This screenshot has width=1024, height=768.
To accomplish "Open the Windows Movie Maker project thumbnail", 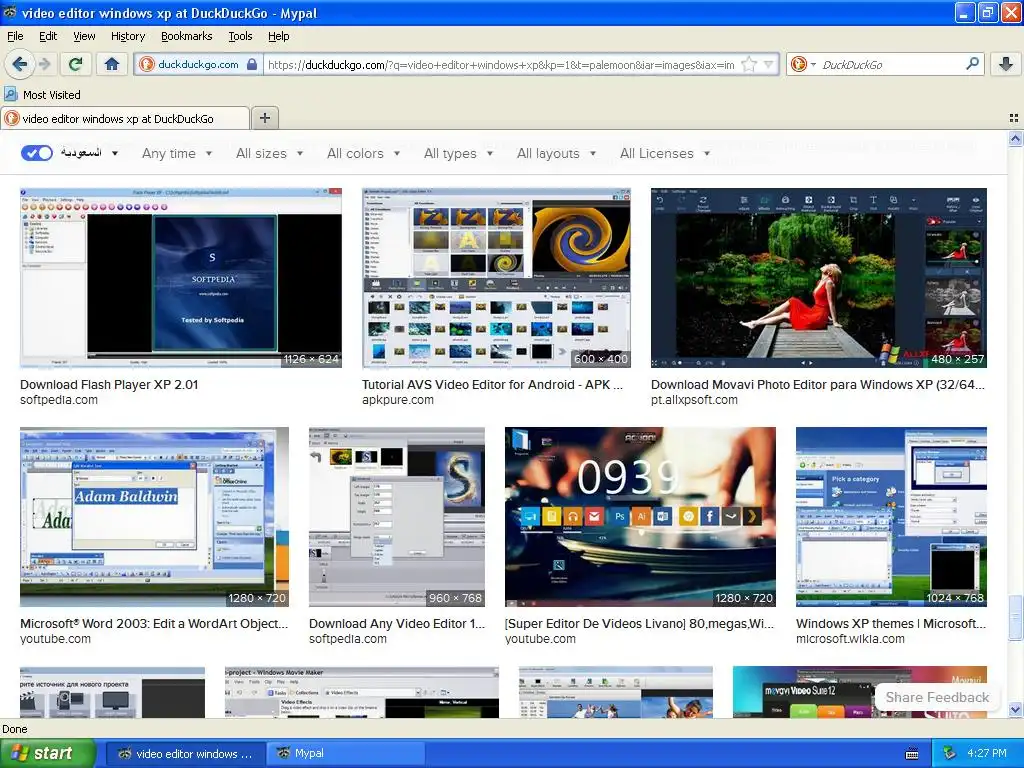I will (x=362, y=692).
